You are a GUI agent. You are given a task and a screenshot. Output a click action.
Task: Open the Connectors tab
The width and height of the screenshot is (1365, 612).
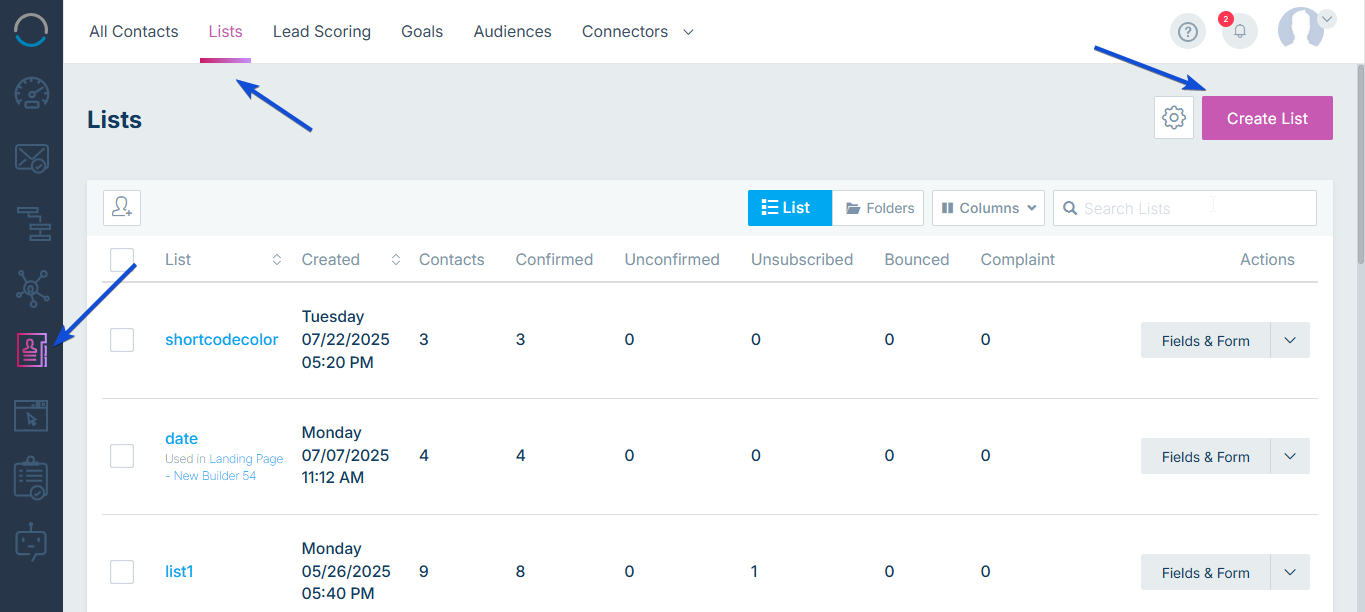(625, 31)
